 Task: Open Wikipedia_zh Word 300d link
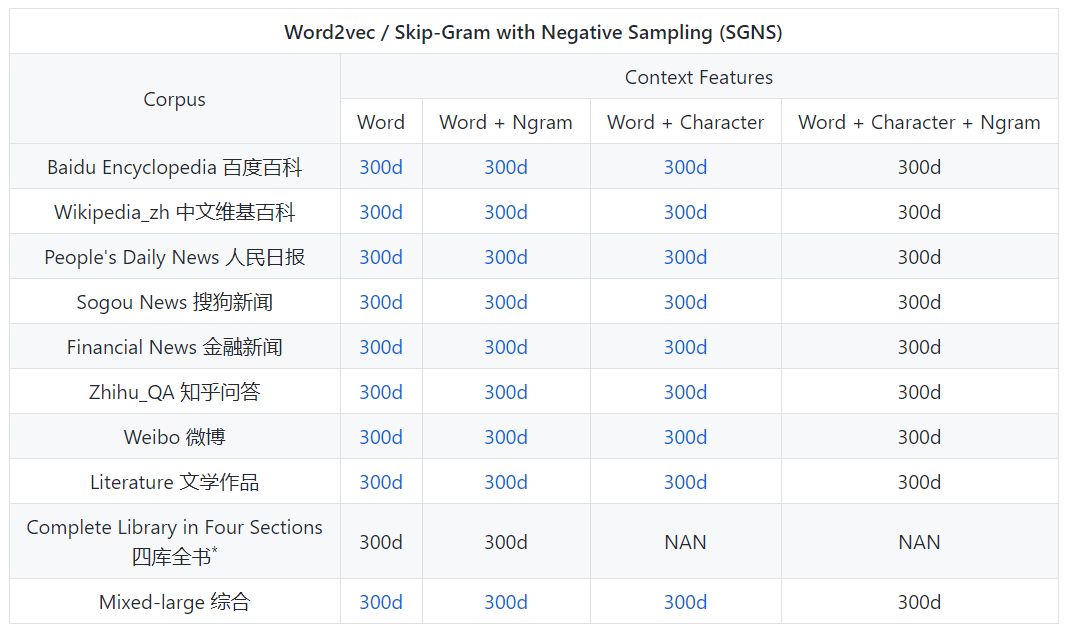tap(381, 212)
